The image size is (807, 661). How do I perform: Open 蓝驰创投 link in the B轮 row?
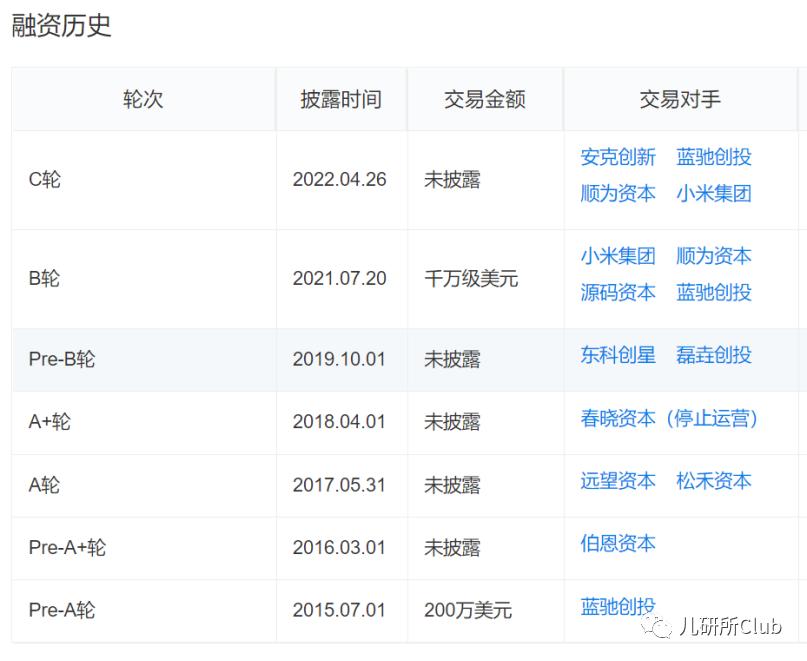coord(714,292)
